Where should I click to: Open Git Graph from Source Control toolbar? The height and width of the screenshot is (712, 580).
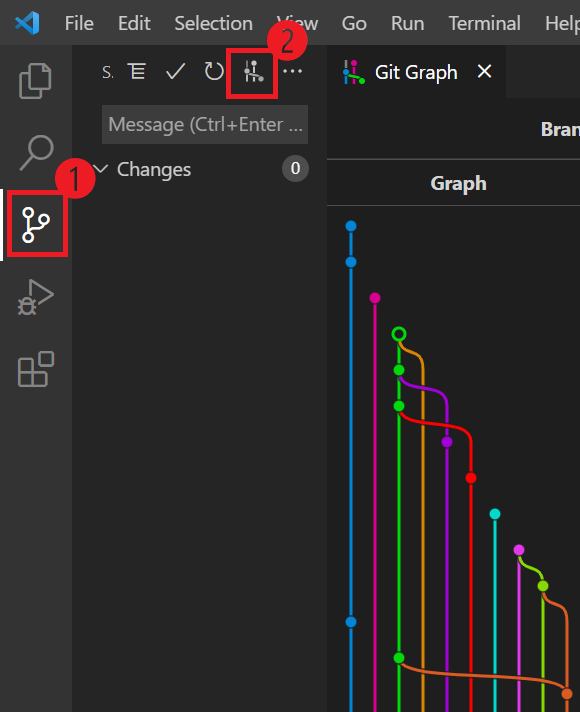(253, 71)
